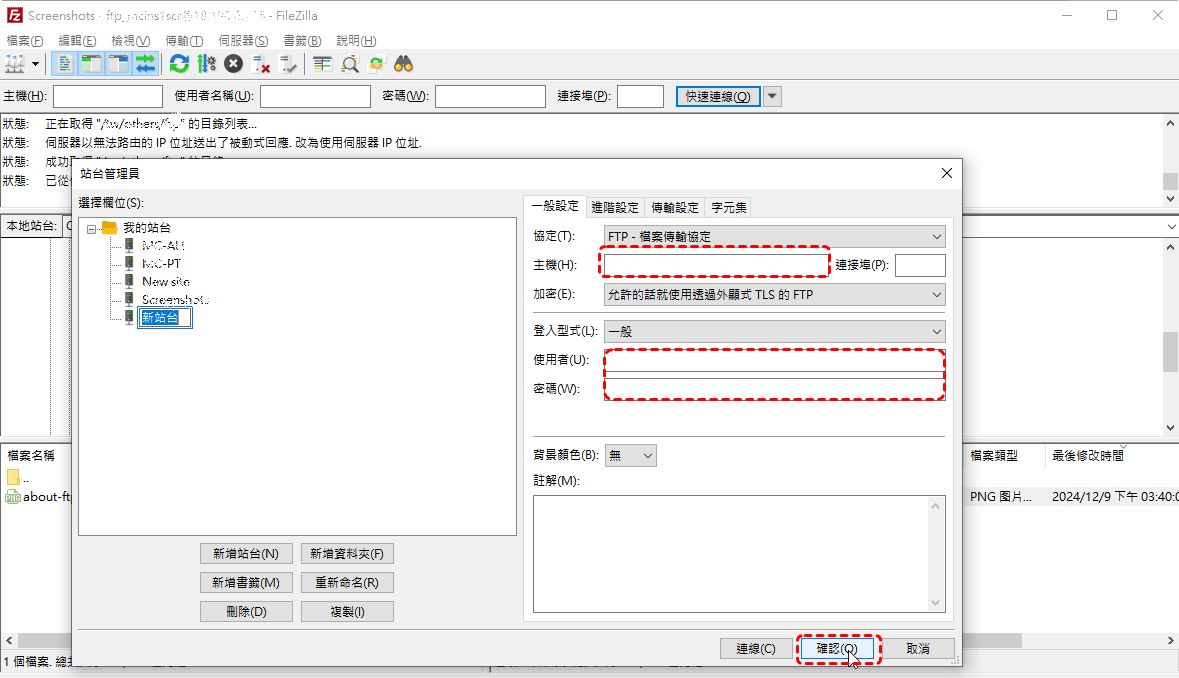Click the 使用者(U) username input
Screen dimensions: 1179x678
click(x=774, y=360)
